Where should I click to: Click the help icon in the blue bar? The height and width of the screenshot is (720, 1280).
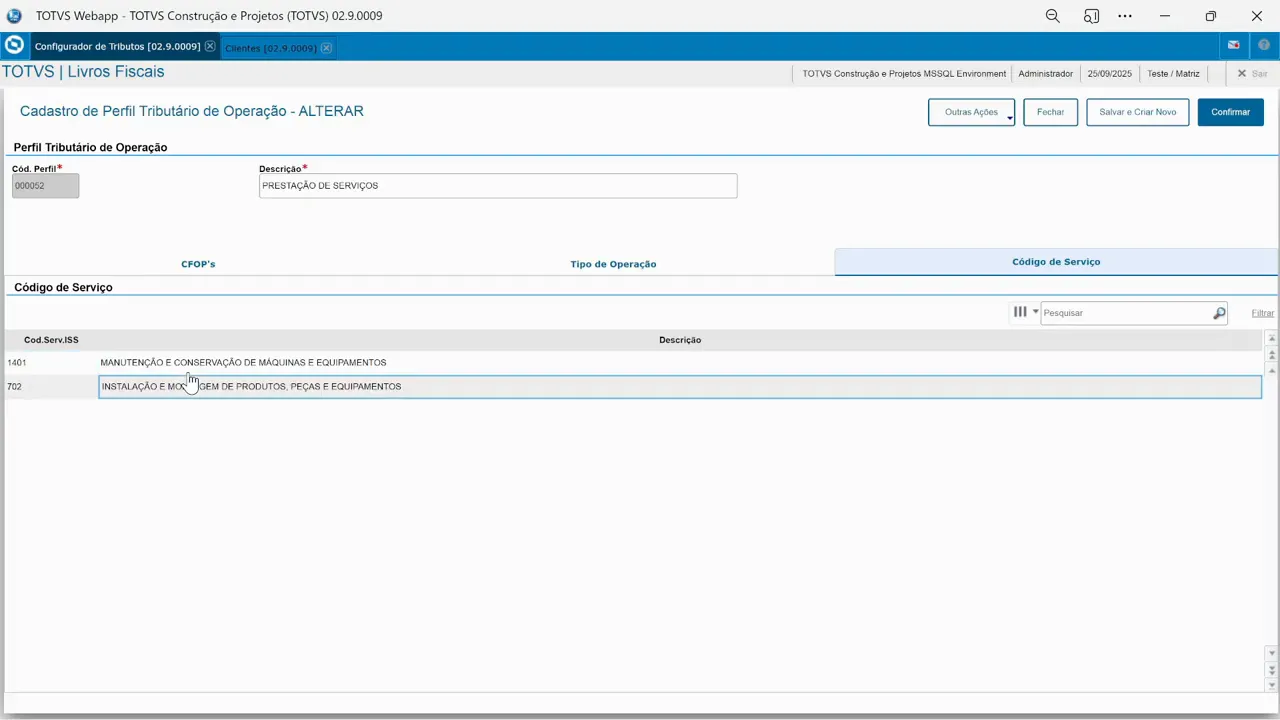click(1263, 45)
